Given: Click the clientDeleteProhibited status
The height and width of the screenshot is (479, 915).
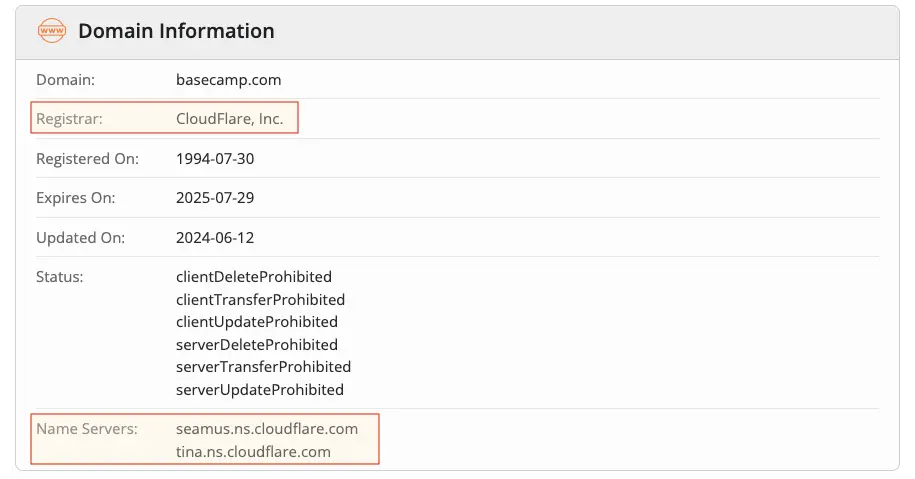Looking at the screenshot, I should [254, 276].
